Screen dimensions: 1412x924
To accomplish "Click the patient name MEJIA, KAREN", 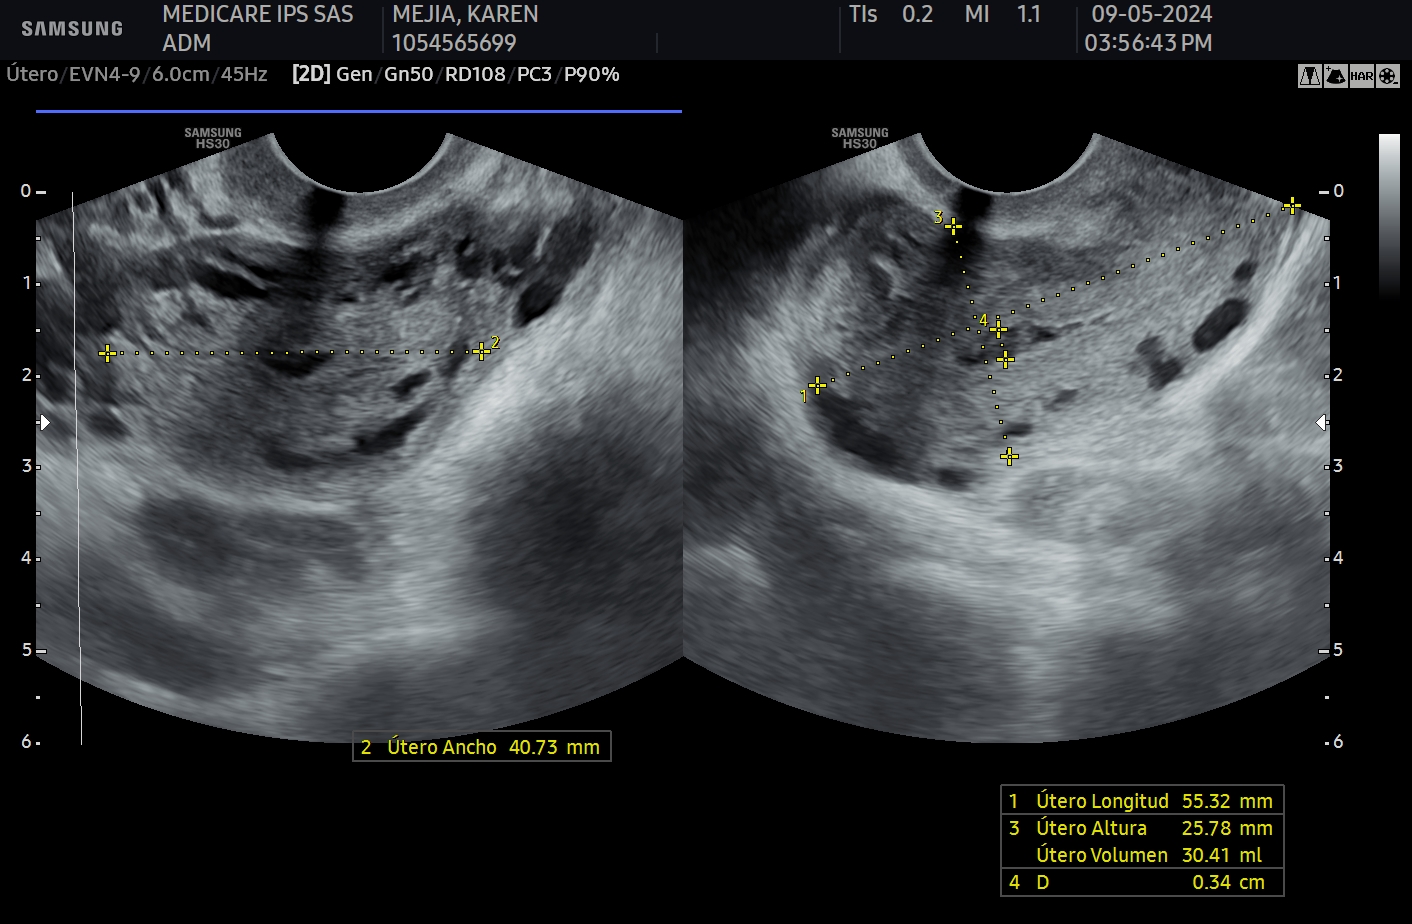I will [465, 14].
